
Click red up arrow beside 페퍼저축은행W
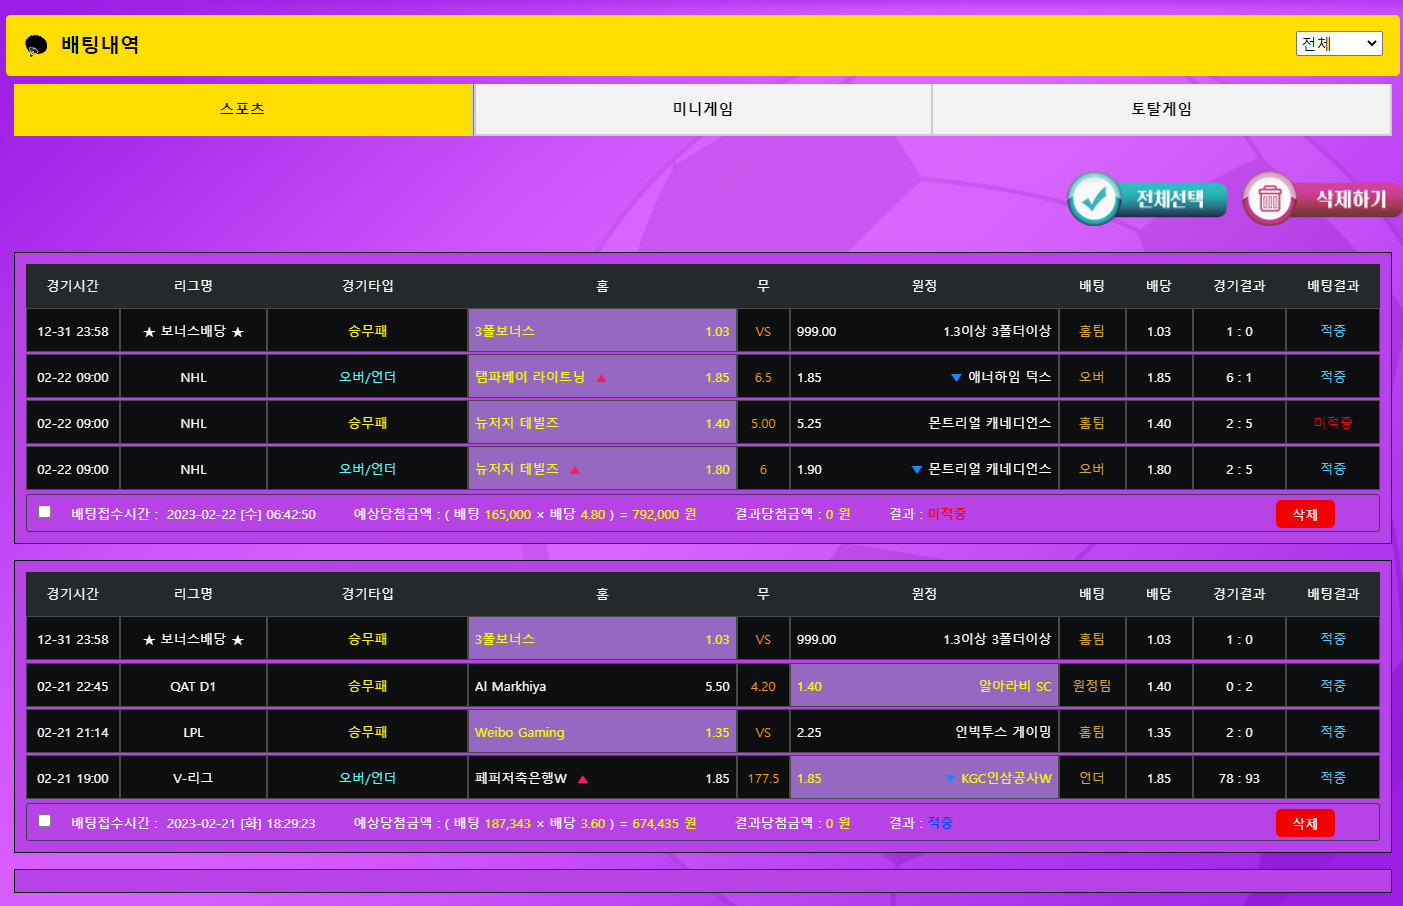tap(583, 779)
